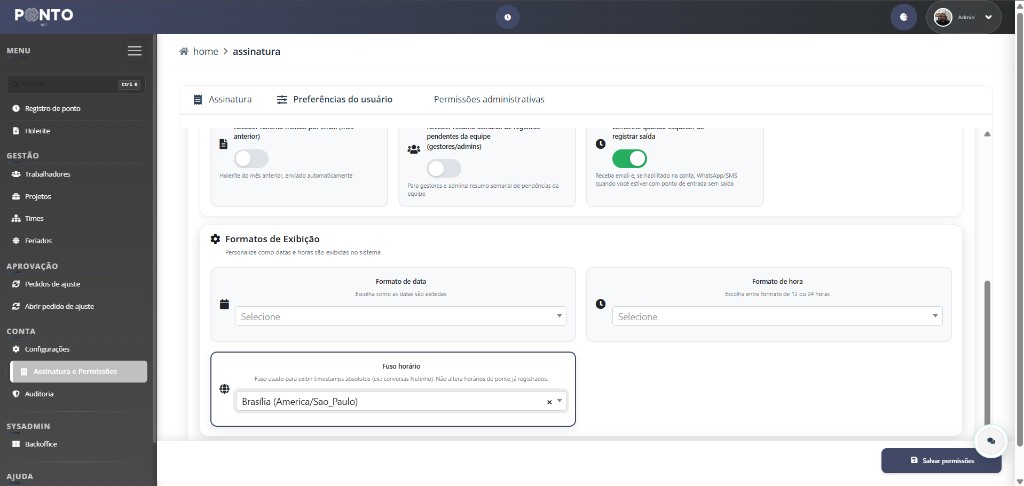This screenshot has width=1024, height=486.
Task: Click Trabalhadores people icon
Action: tap(16, 174)
